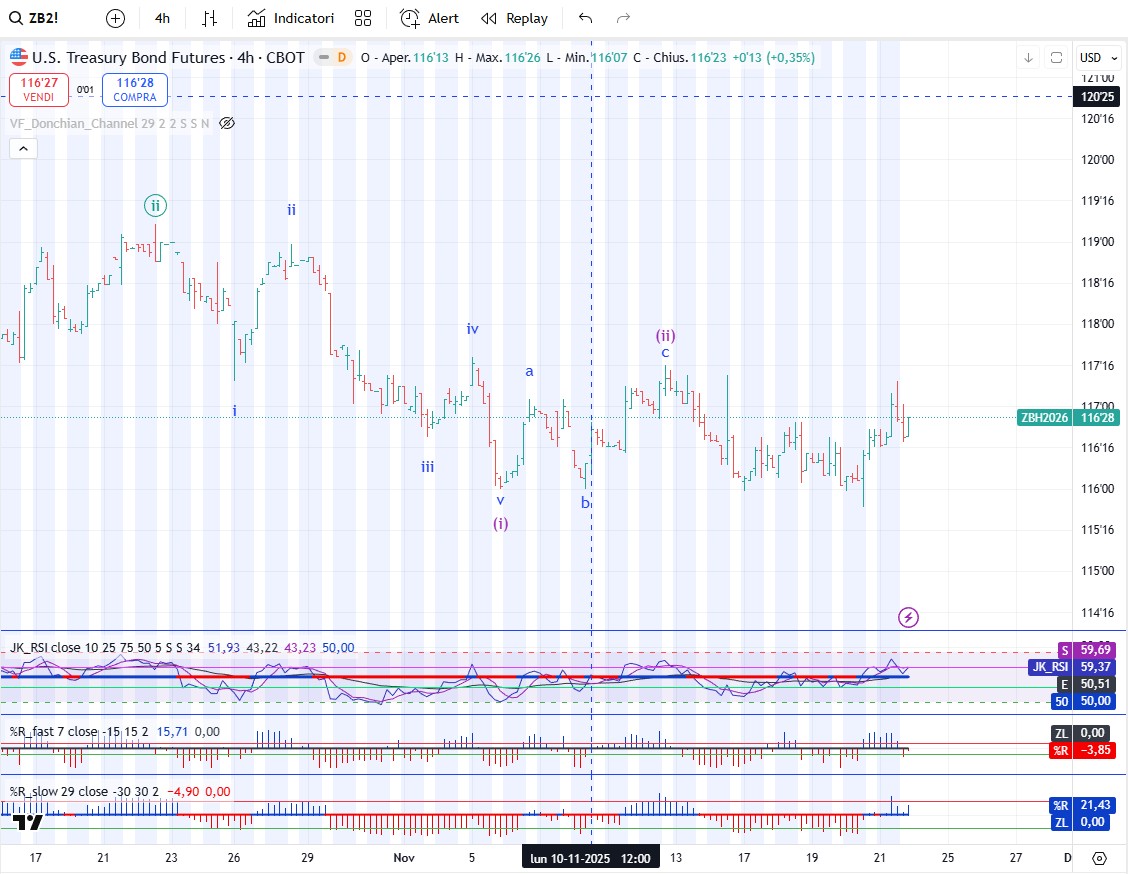Image resolution: width=1128 pixels, height=874 pixels.
Task: Click the add symbol plus icon
Action: coord(116,18)
